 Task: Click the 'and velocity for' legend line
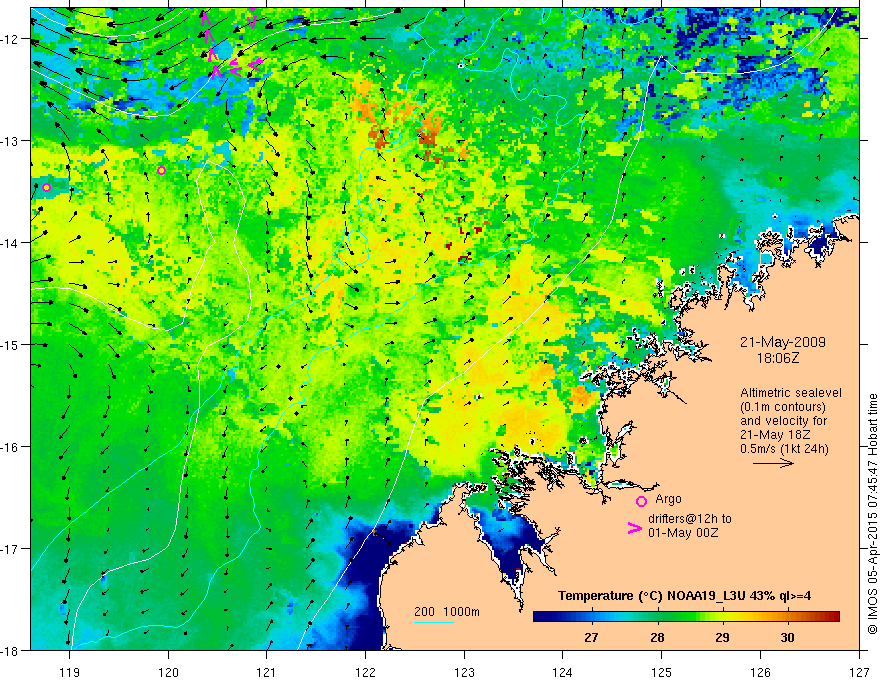(783, 421)
